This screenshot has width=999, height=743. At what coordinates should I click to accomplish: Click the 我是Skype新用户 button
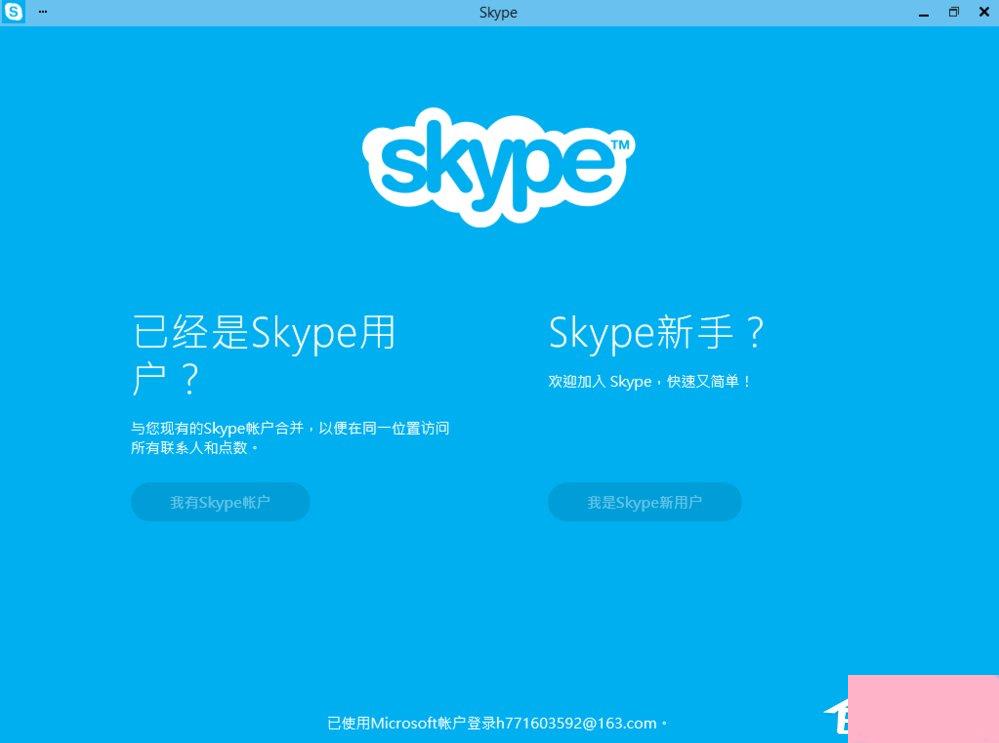pyautogui.click(x=645, y=502)
